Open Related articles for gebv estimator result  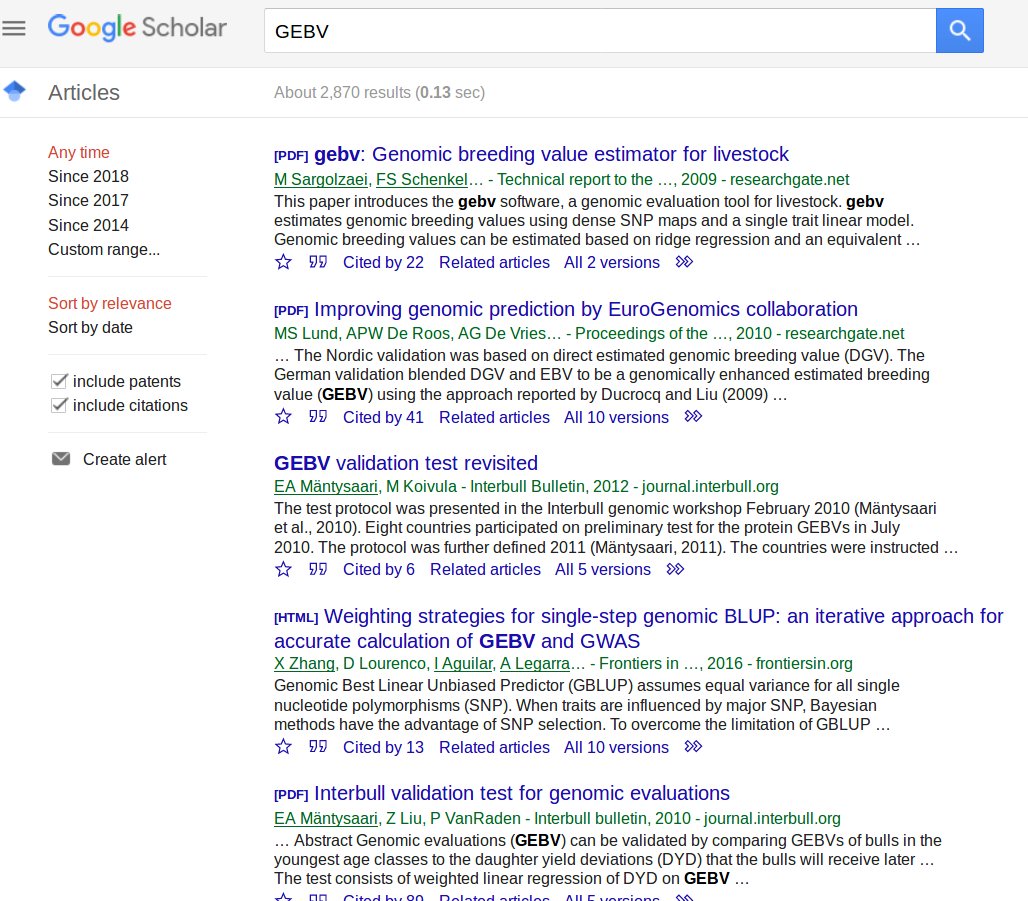point(494,262)
